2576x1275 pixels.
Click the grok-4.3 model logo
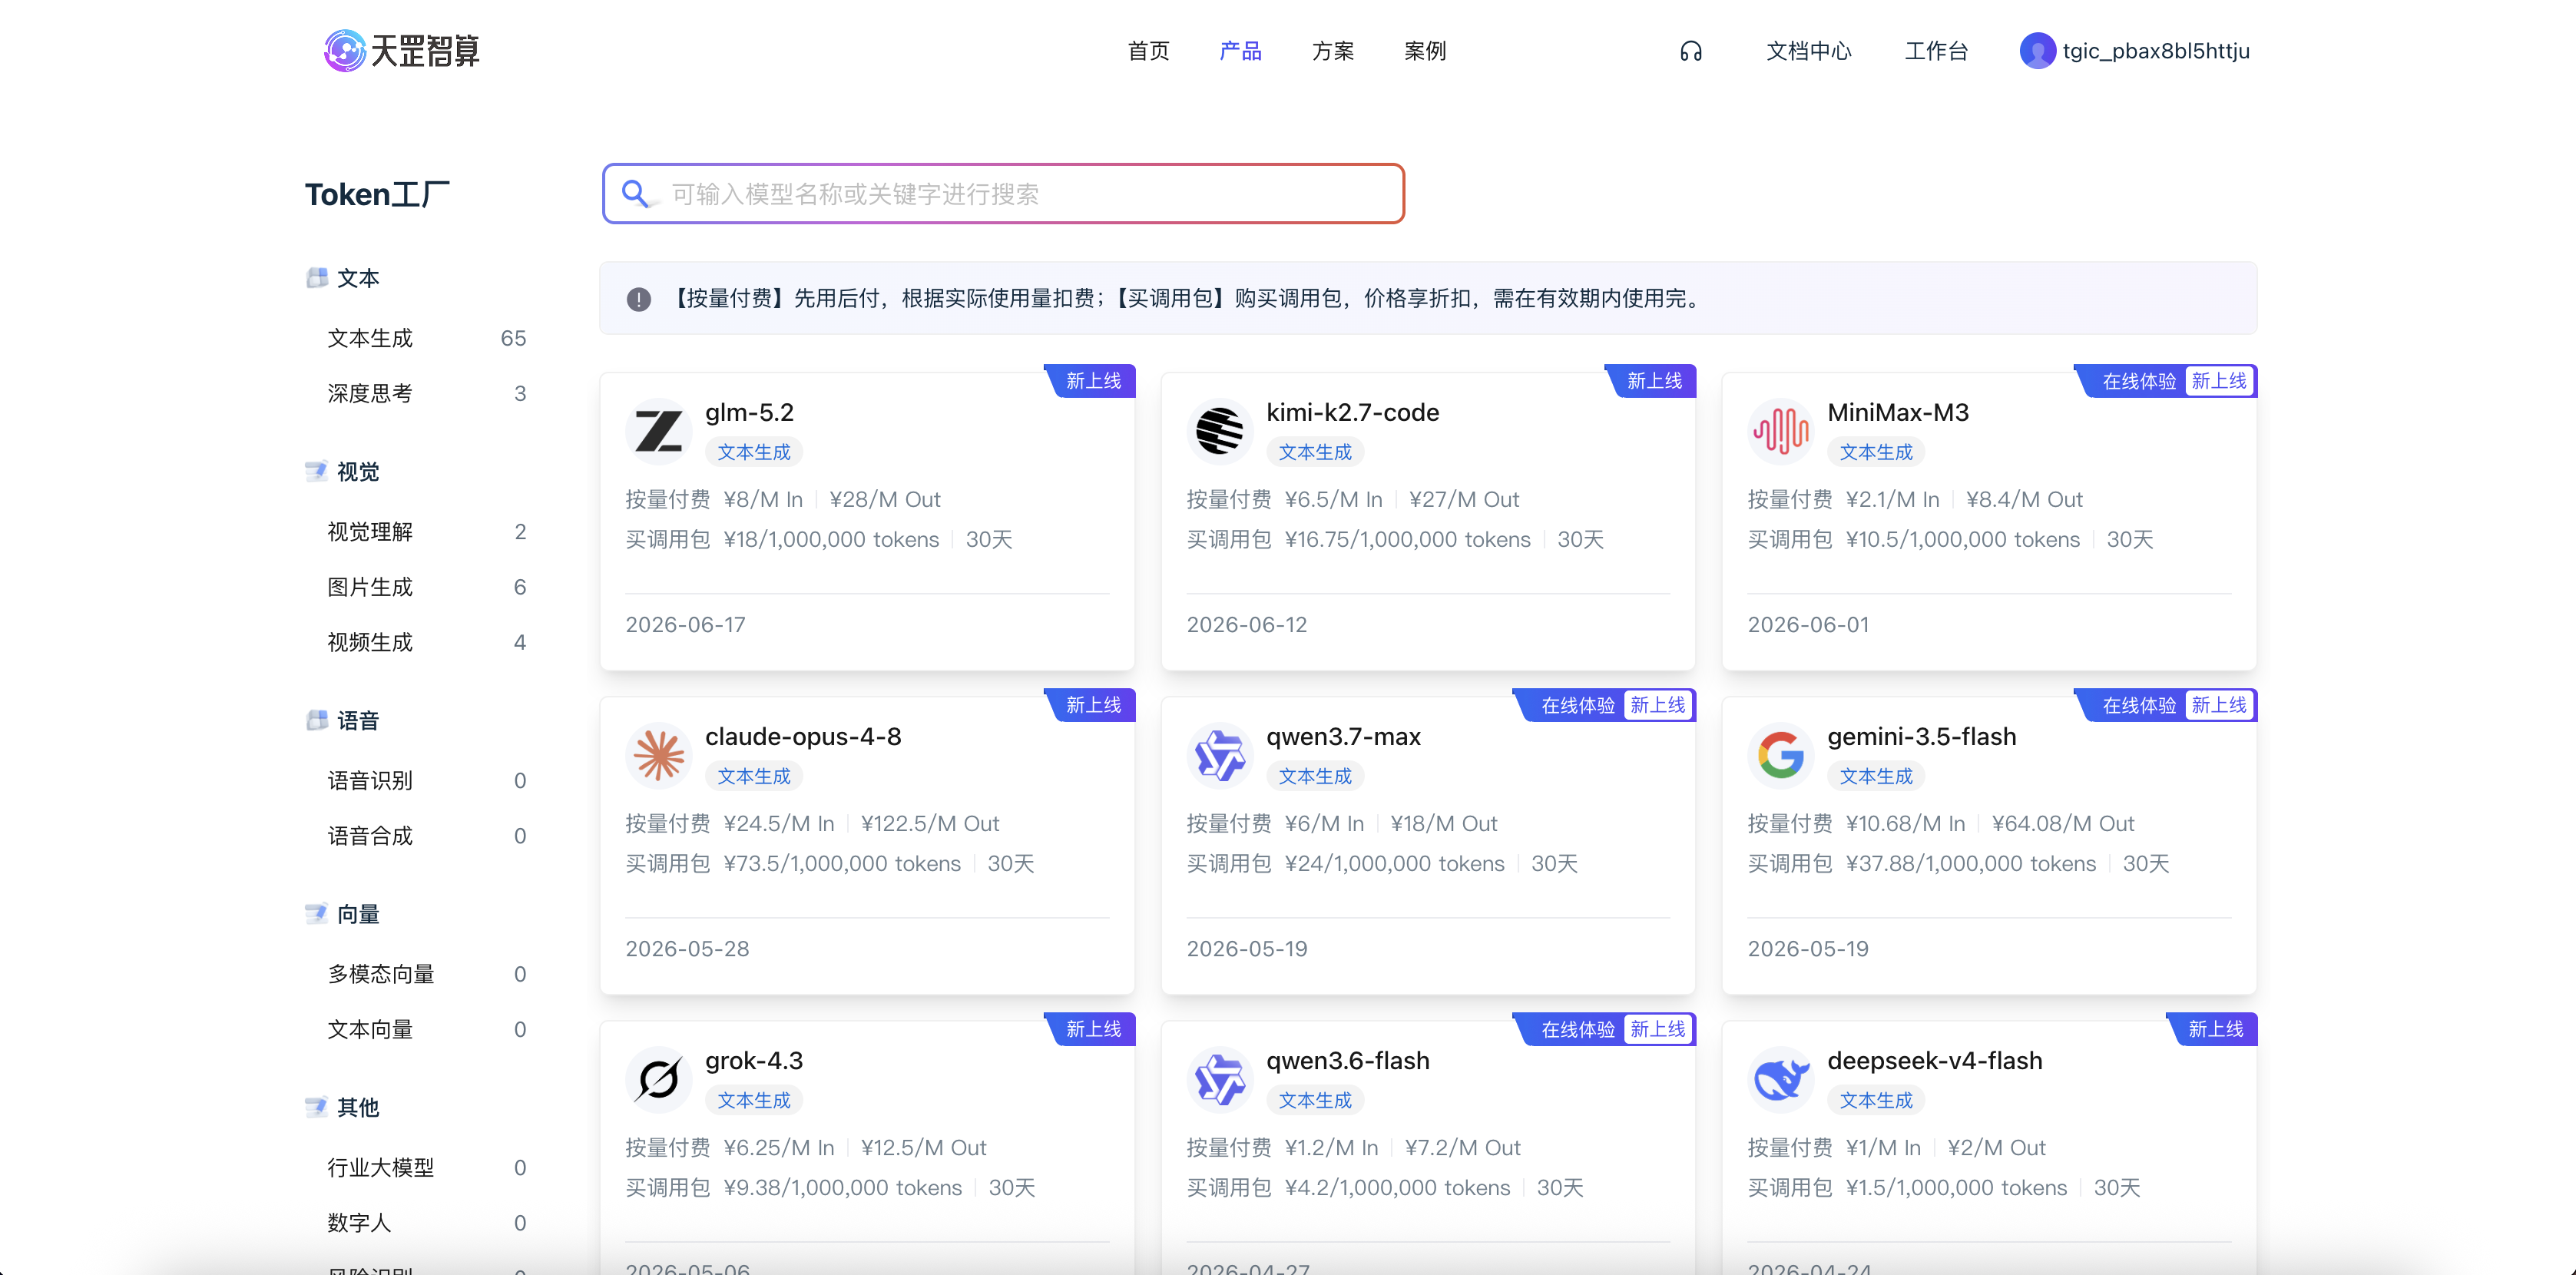point(659,1080)
